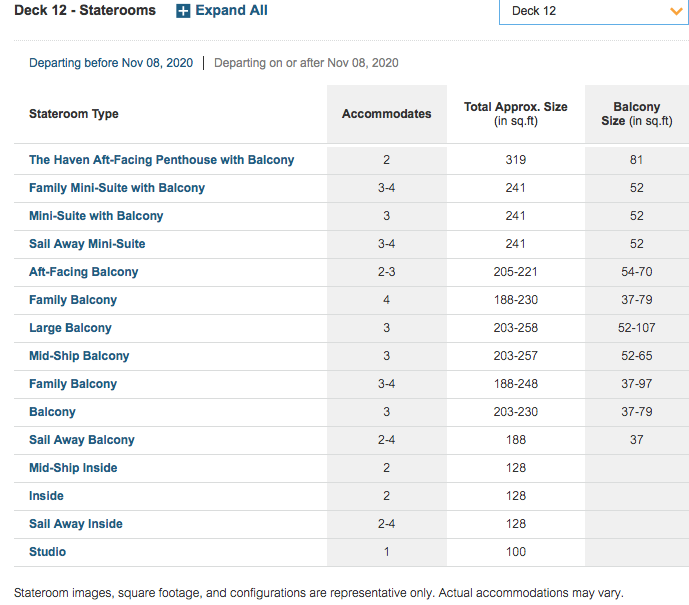Select Sail Away Mini-Suite stateroom
The height and width of the screenshot is (605, 689).
coord(87,244)
